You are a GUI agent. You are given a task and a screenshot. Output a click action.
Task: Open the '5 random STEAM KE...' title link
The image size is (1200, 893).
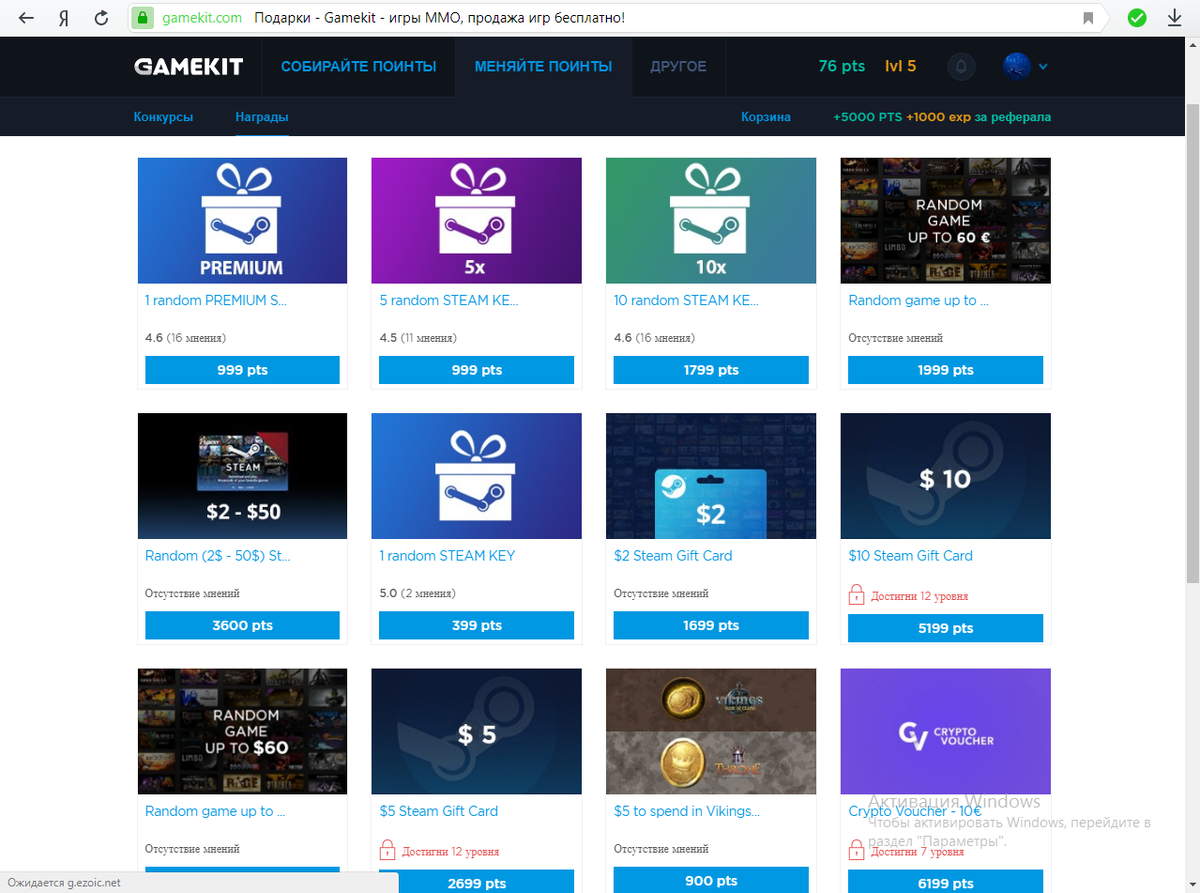tap(449, 300)
